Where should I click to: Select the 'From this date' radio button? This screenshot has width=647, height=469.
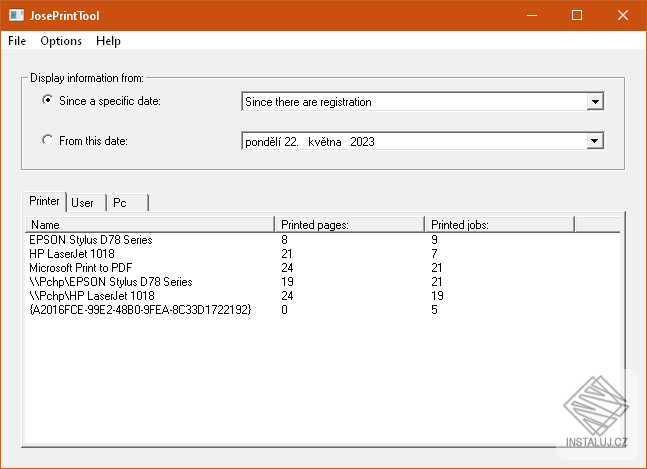(47, 141)
